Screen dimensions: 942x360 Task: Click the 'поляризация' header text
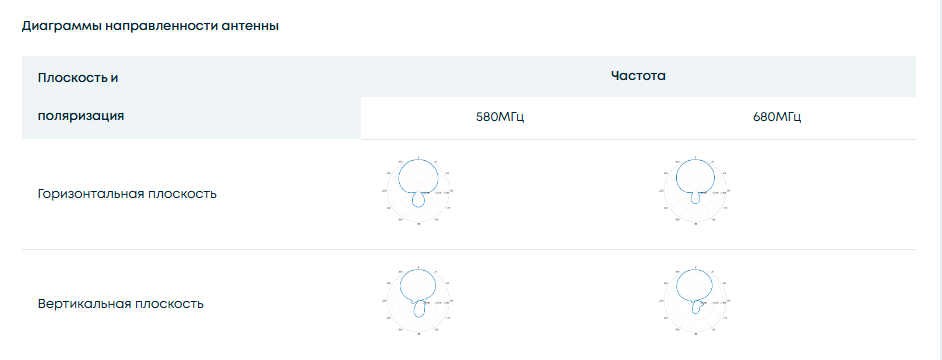(81, 116)
